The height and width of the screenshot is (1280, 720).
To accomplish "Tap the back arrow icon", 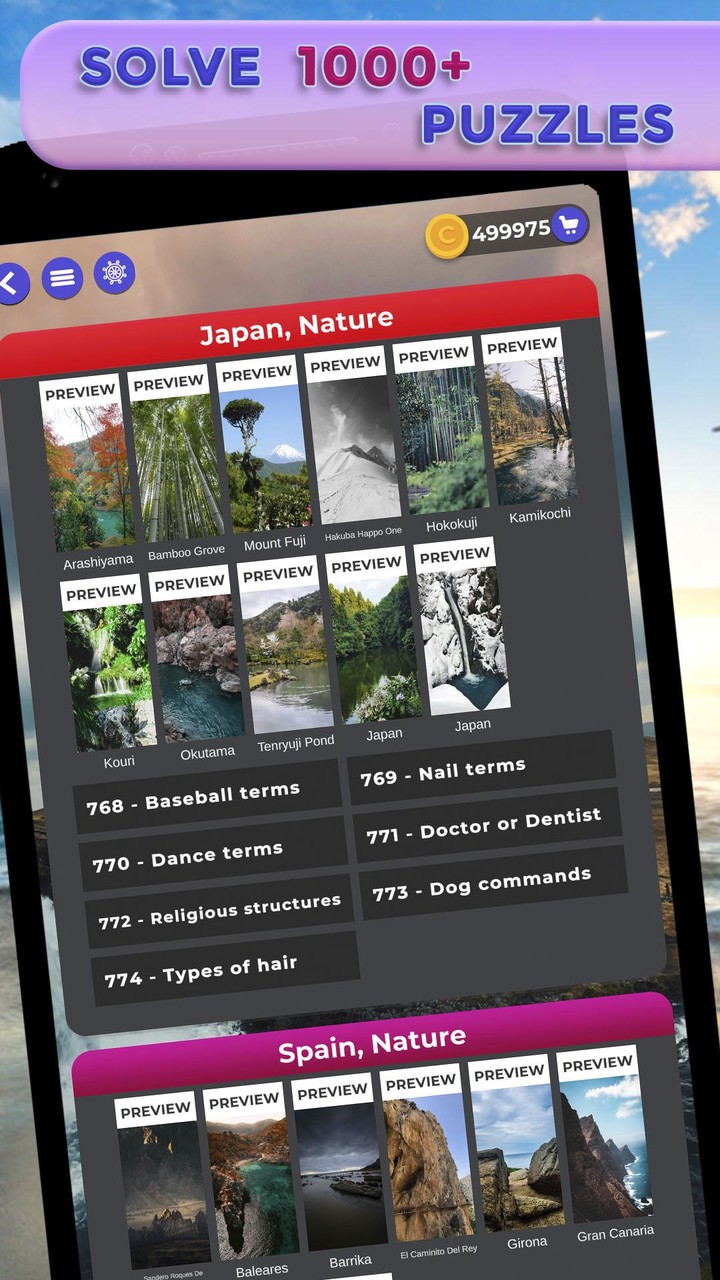I will 11,283.
